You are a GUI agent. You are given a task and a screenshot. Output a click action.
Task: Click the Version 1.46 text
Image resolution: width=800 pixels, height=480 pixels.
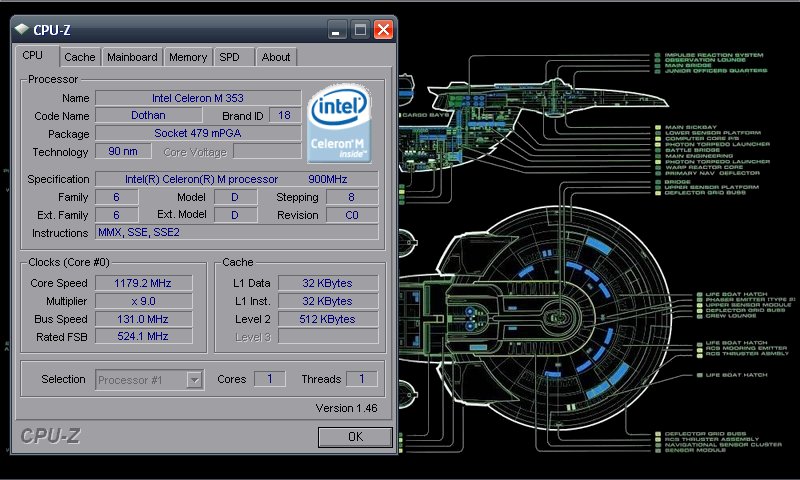click(346, 408)
